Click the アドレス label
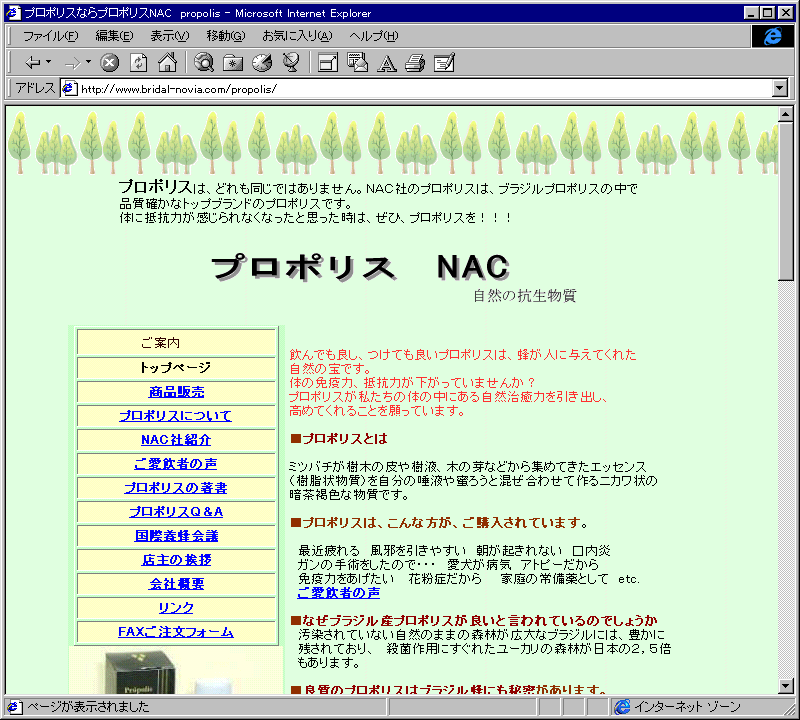800x720 pixels. pos(35,88)
